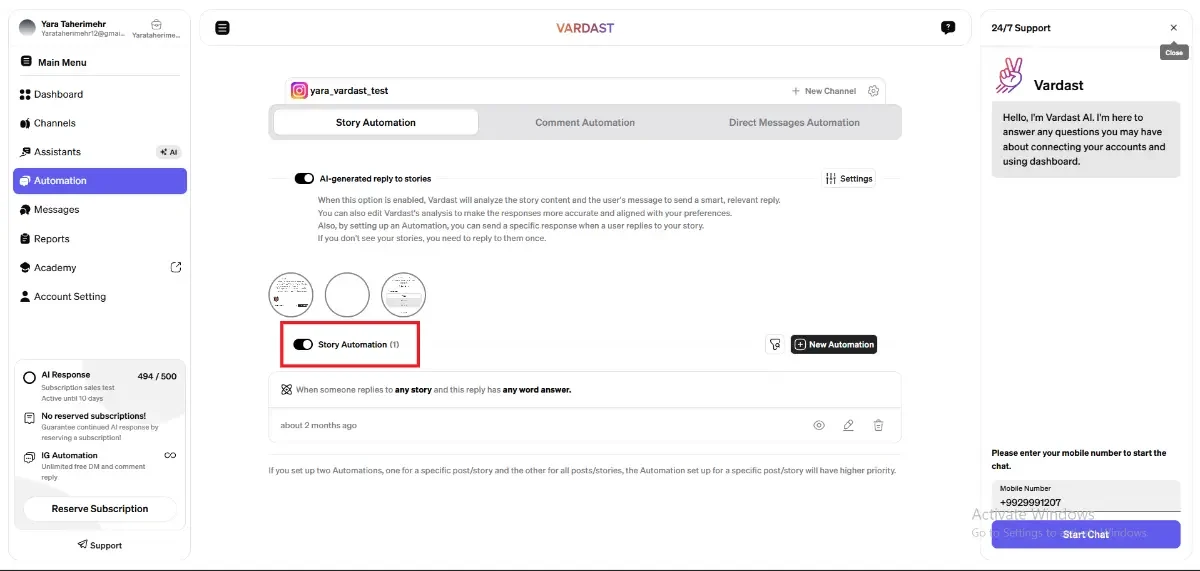Click the Academy external link icon
The image size is (1200, 571).
pyautogui.click(x=176, y=267)
